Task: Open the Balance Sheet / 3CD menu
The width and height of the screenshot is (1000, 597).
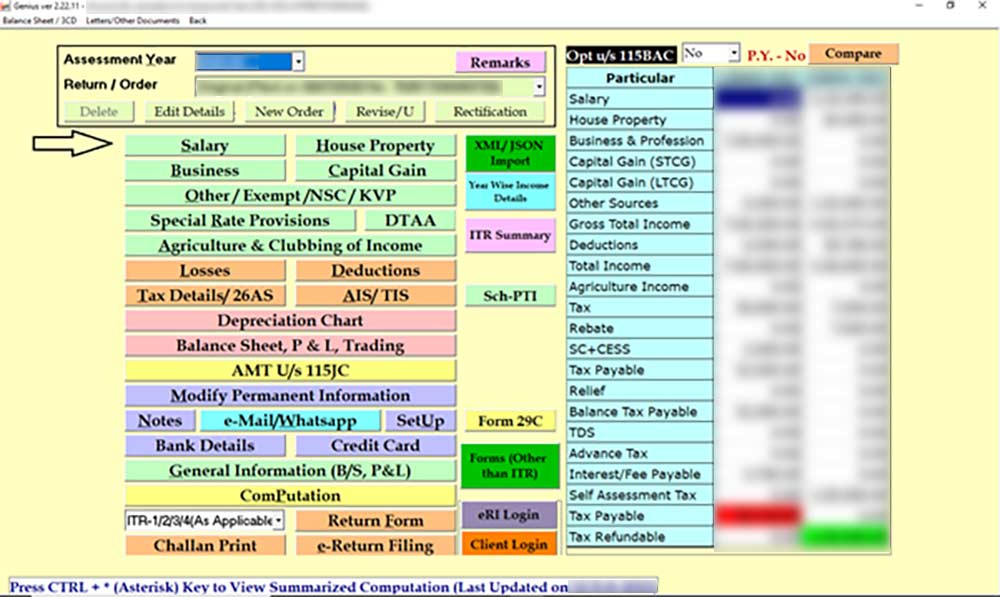Action: click(41, 20)
